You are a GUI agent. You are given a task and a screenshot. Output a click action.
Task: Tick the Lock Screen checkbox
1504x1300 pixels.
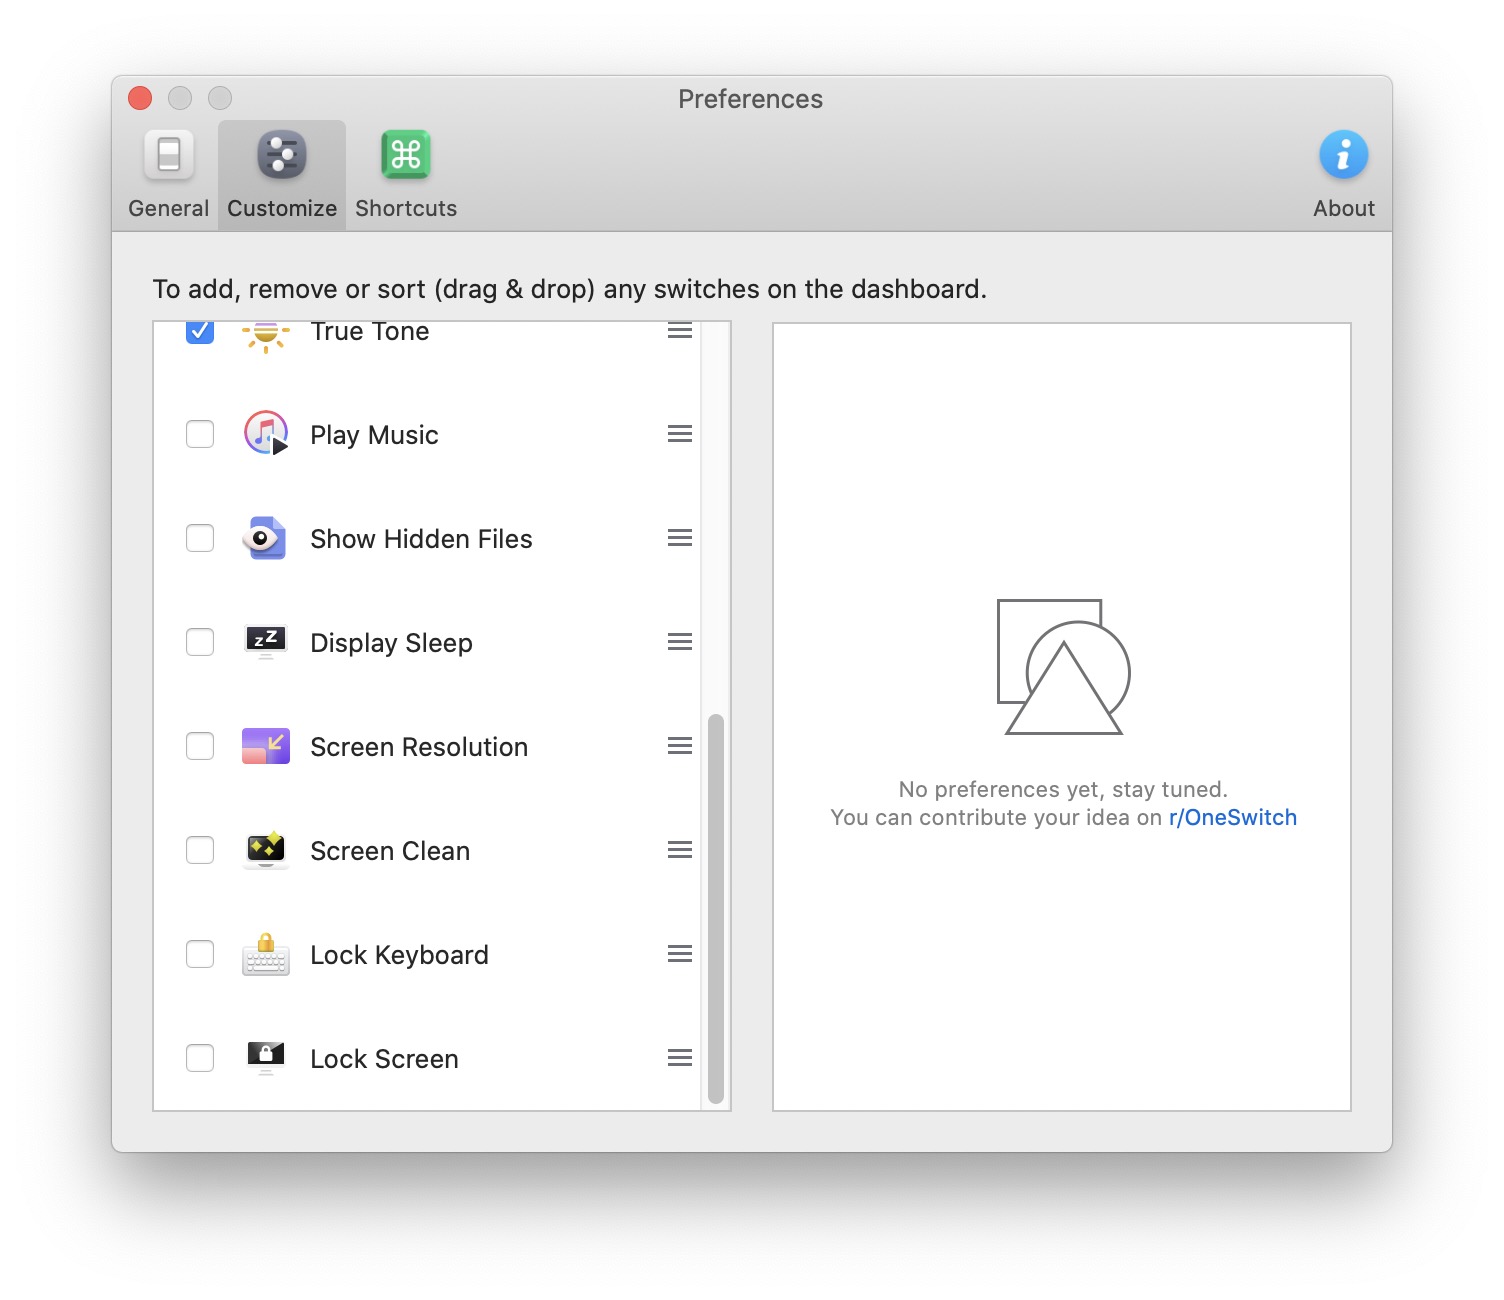click(200, 1058)
